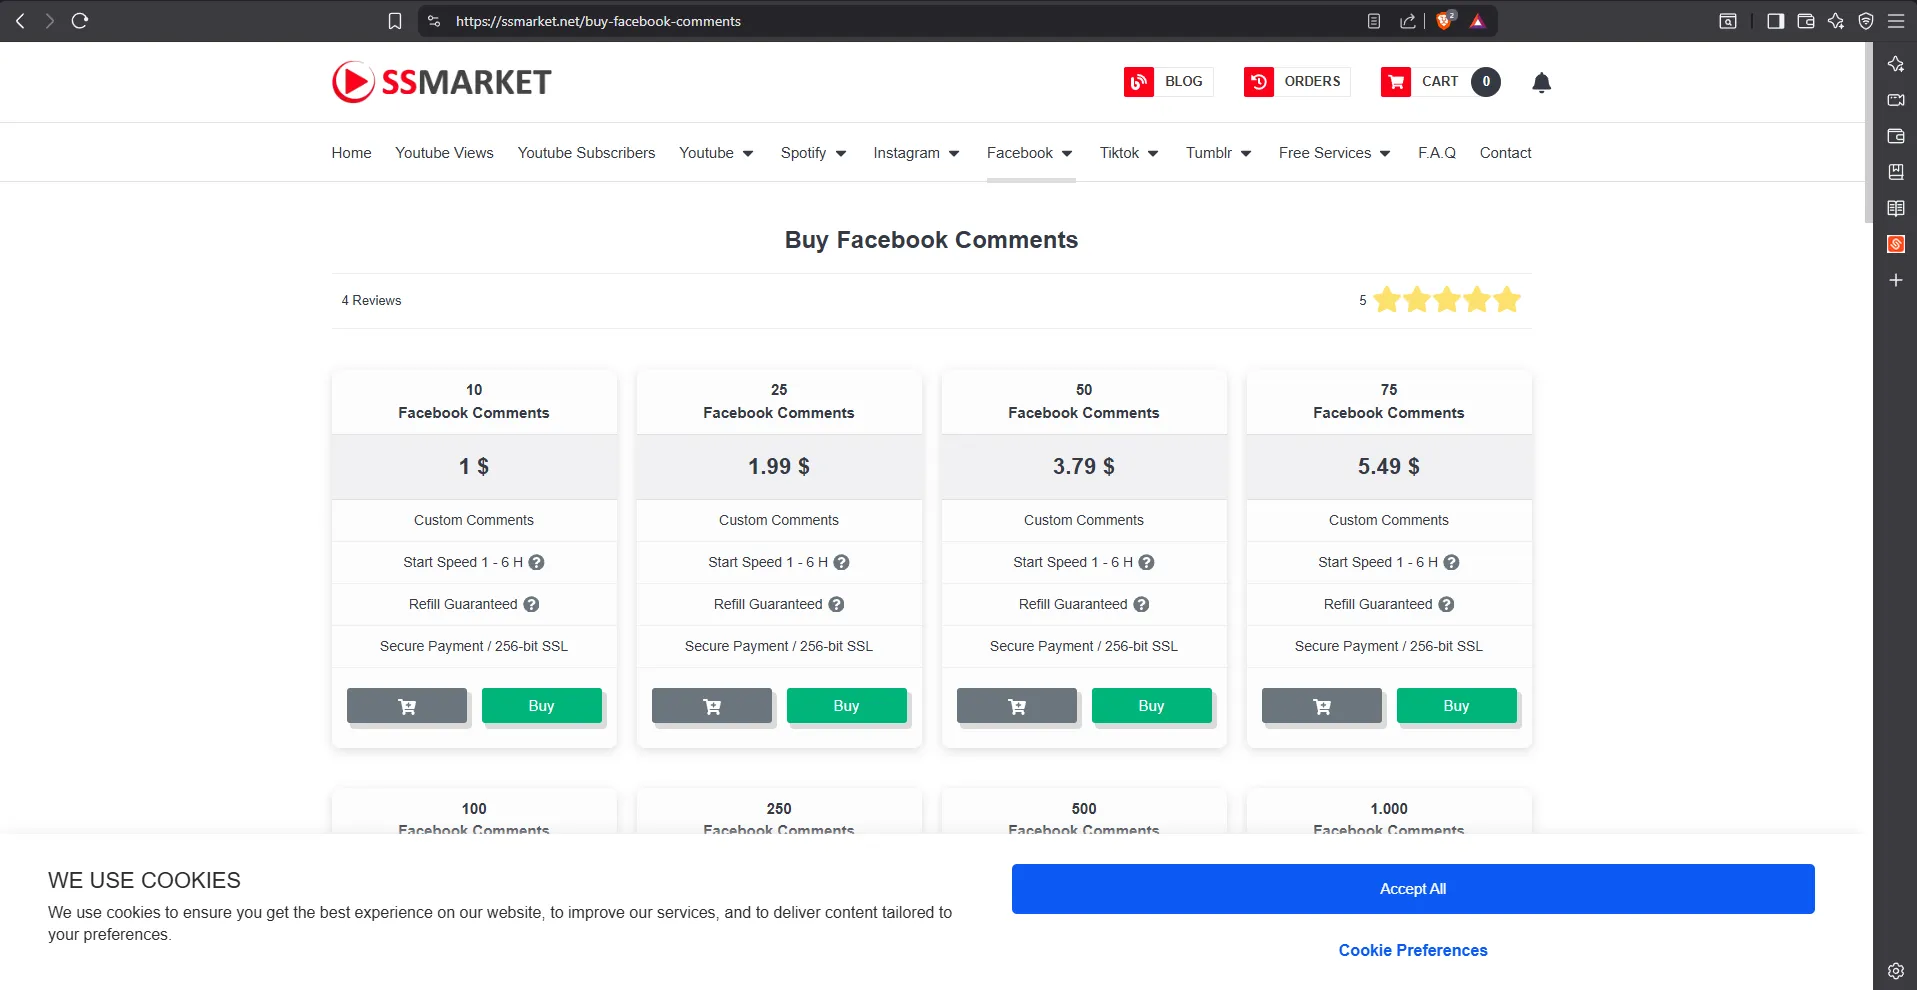Buy 25 Facebook Comments for 1.99 $

click(x=846, y=705)
